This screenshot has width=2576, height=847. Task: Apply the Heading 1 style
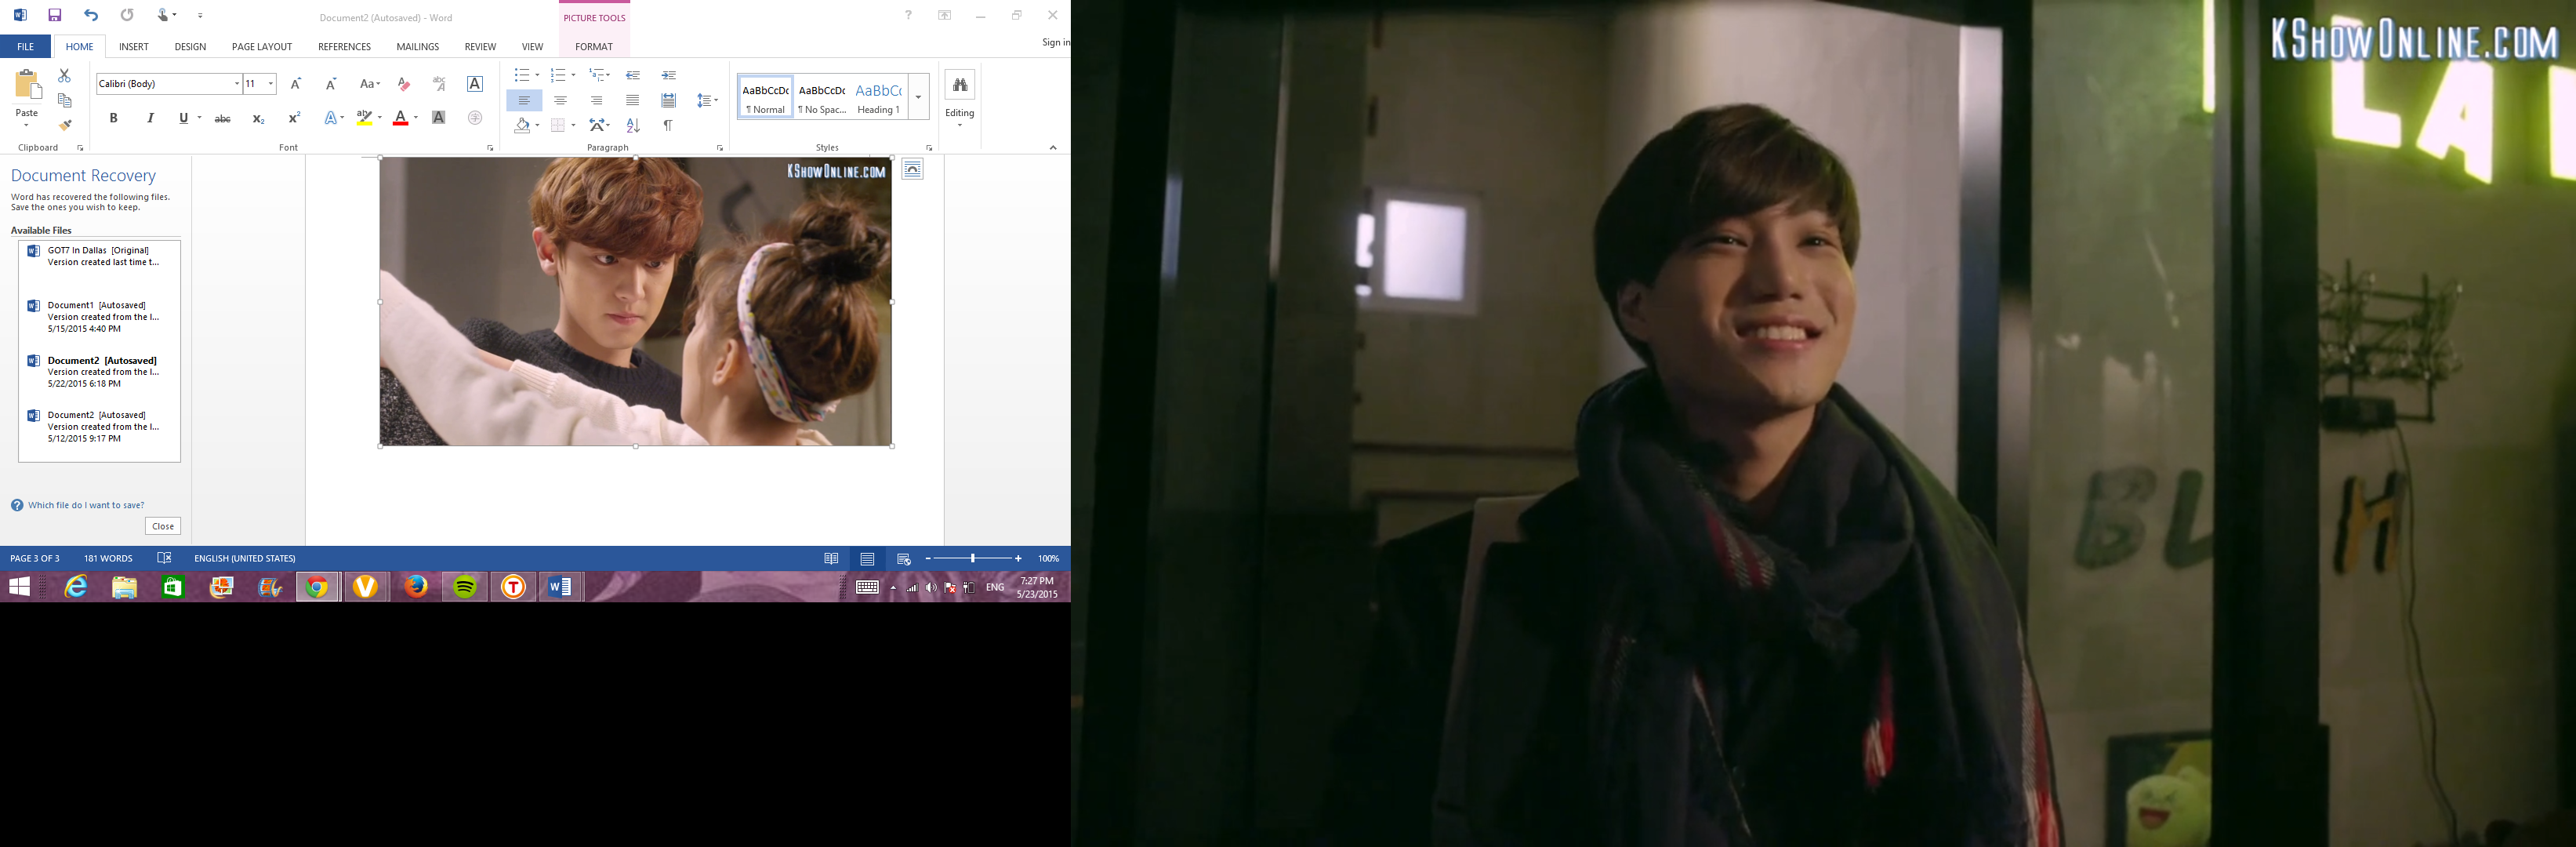(879, 97)
